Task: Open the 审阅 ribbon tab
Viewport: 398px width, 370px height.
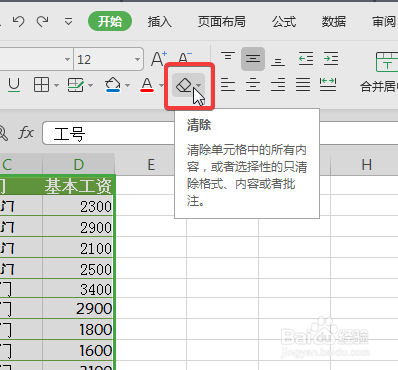Action: click(x=384, y=22)
